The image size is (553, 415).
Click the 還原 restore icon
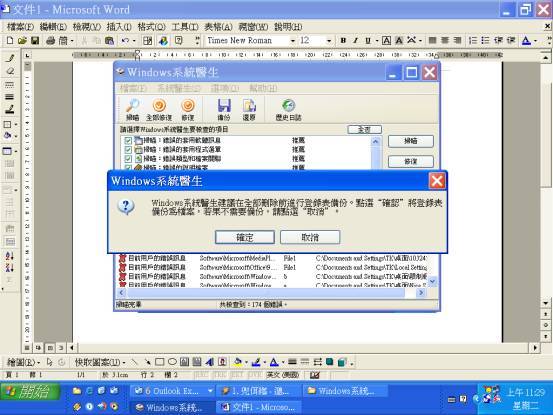click(x=249, y=110)
